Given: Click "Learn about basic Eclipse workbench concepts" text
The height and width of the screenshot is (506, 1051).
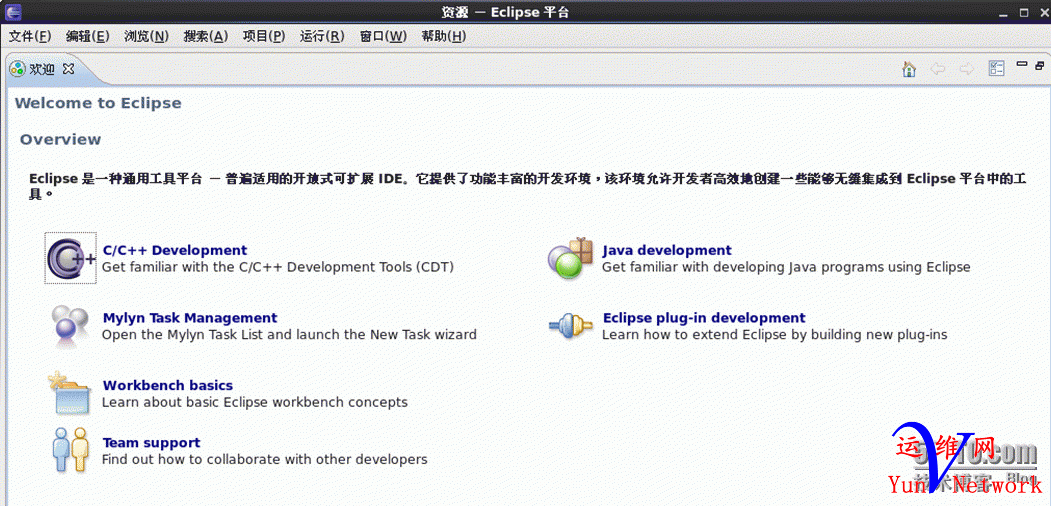Looking at the screenshot, I should tap(255, 402).
